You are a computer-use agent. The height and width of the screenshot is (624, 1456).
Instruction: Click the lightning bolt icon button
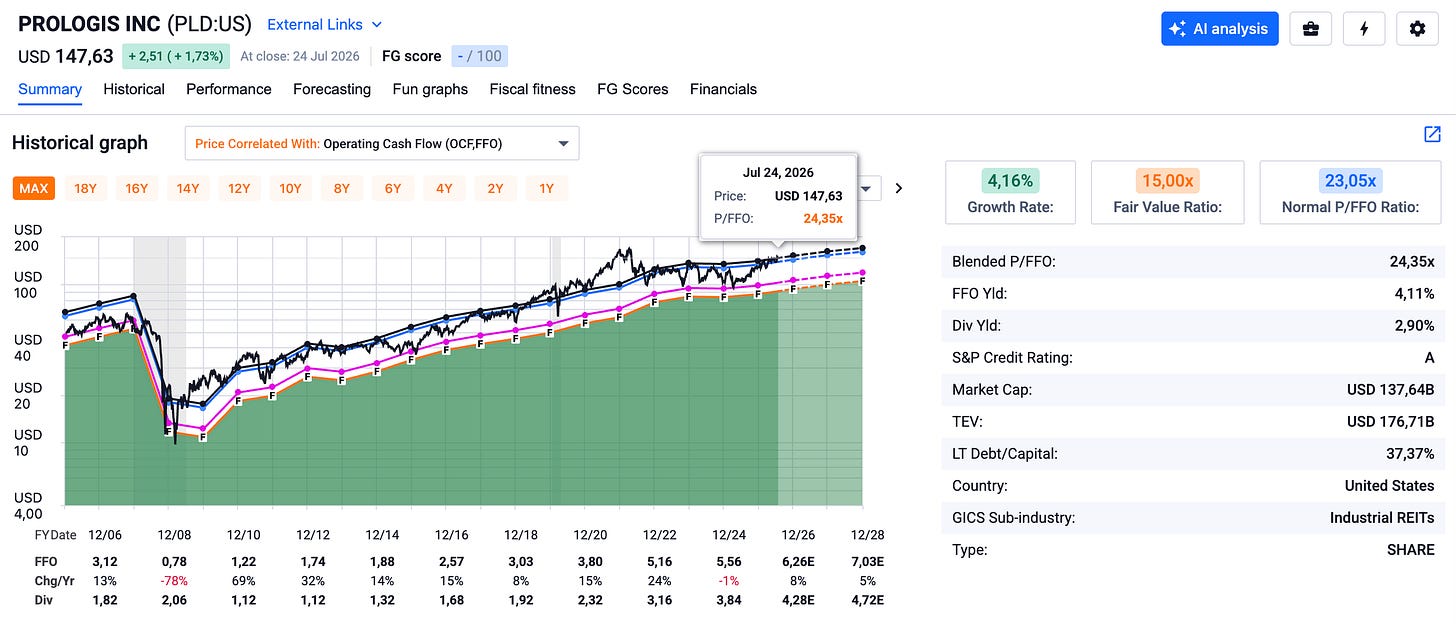click(1364, 29)
